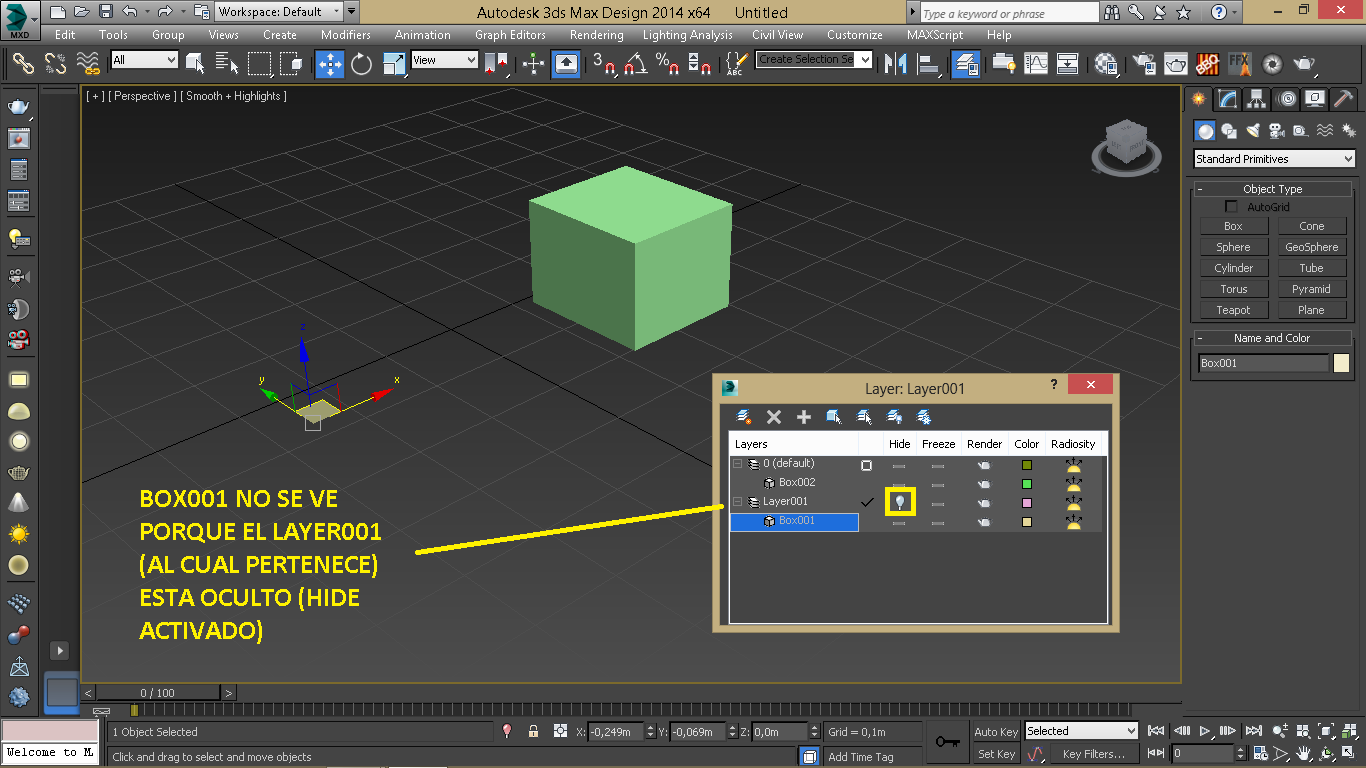The width and height of the screenshot is (1366, 768).
Task: Open the Modifiers menu
Action: click(346, 35)
